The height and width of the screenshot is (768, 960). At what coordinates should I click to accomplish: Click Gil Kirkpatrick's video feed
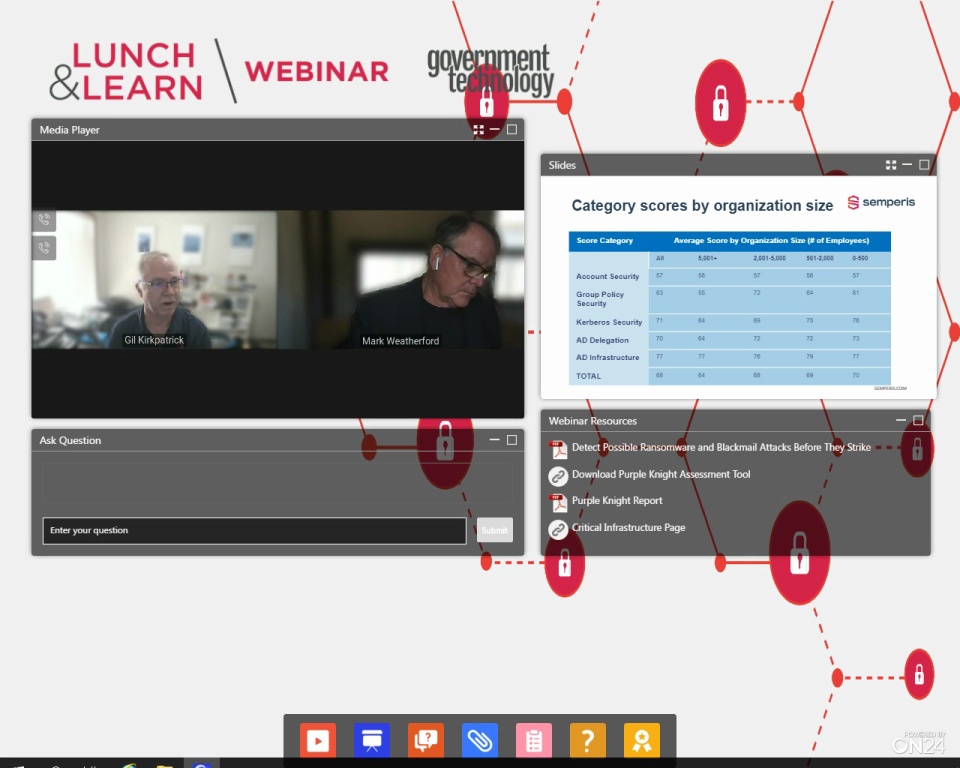tap(154, 280)
